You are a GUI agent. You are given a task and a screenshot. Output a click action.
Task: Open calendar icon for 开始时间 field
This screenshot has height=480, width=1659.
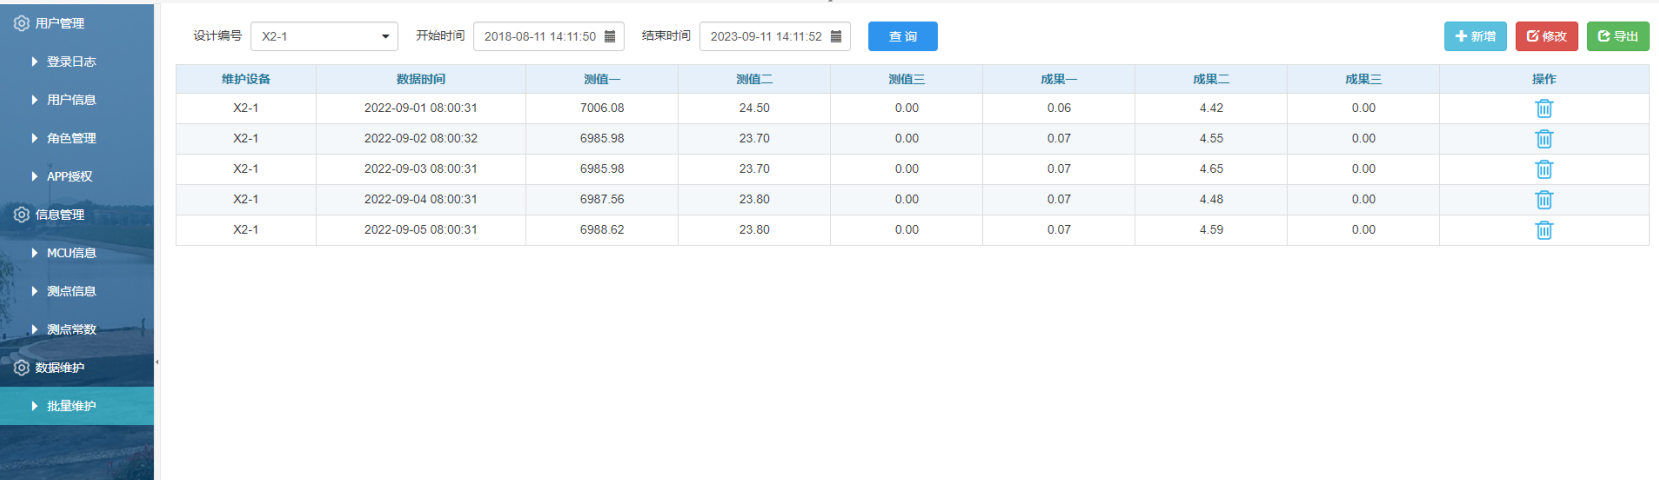[610, 37]
